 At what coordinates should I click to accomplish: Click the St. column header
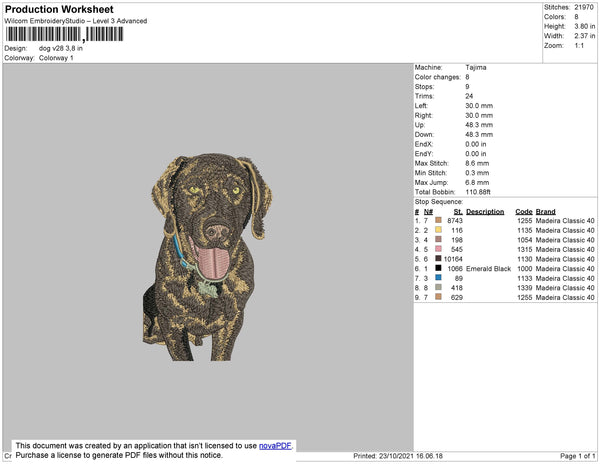458,212
